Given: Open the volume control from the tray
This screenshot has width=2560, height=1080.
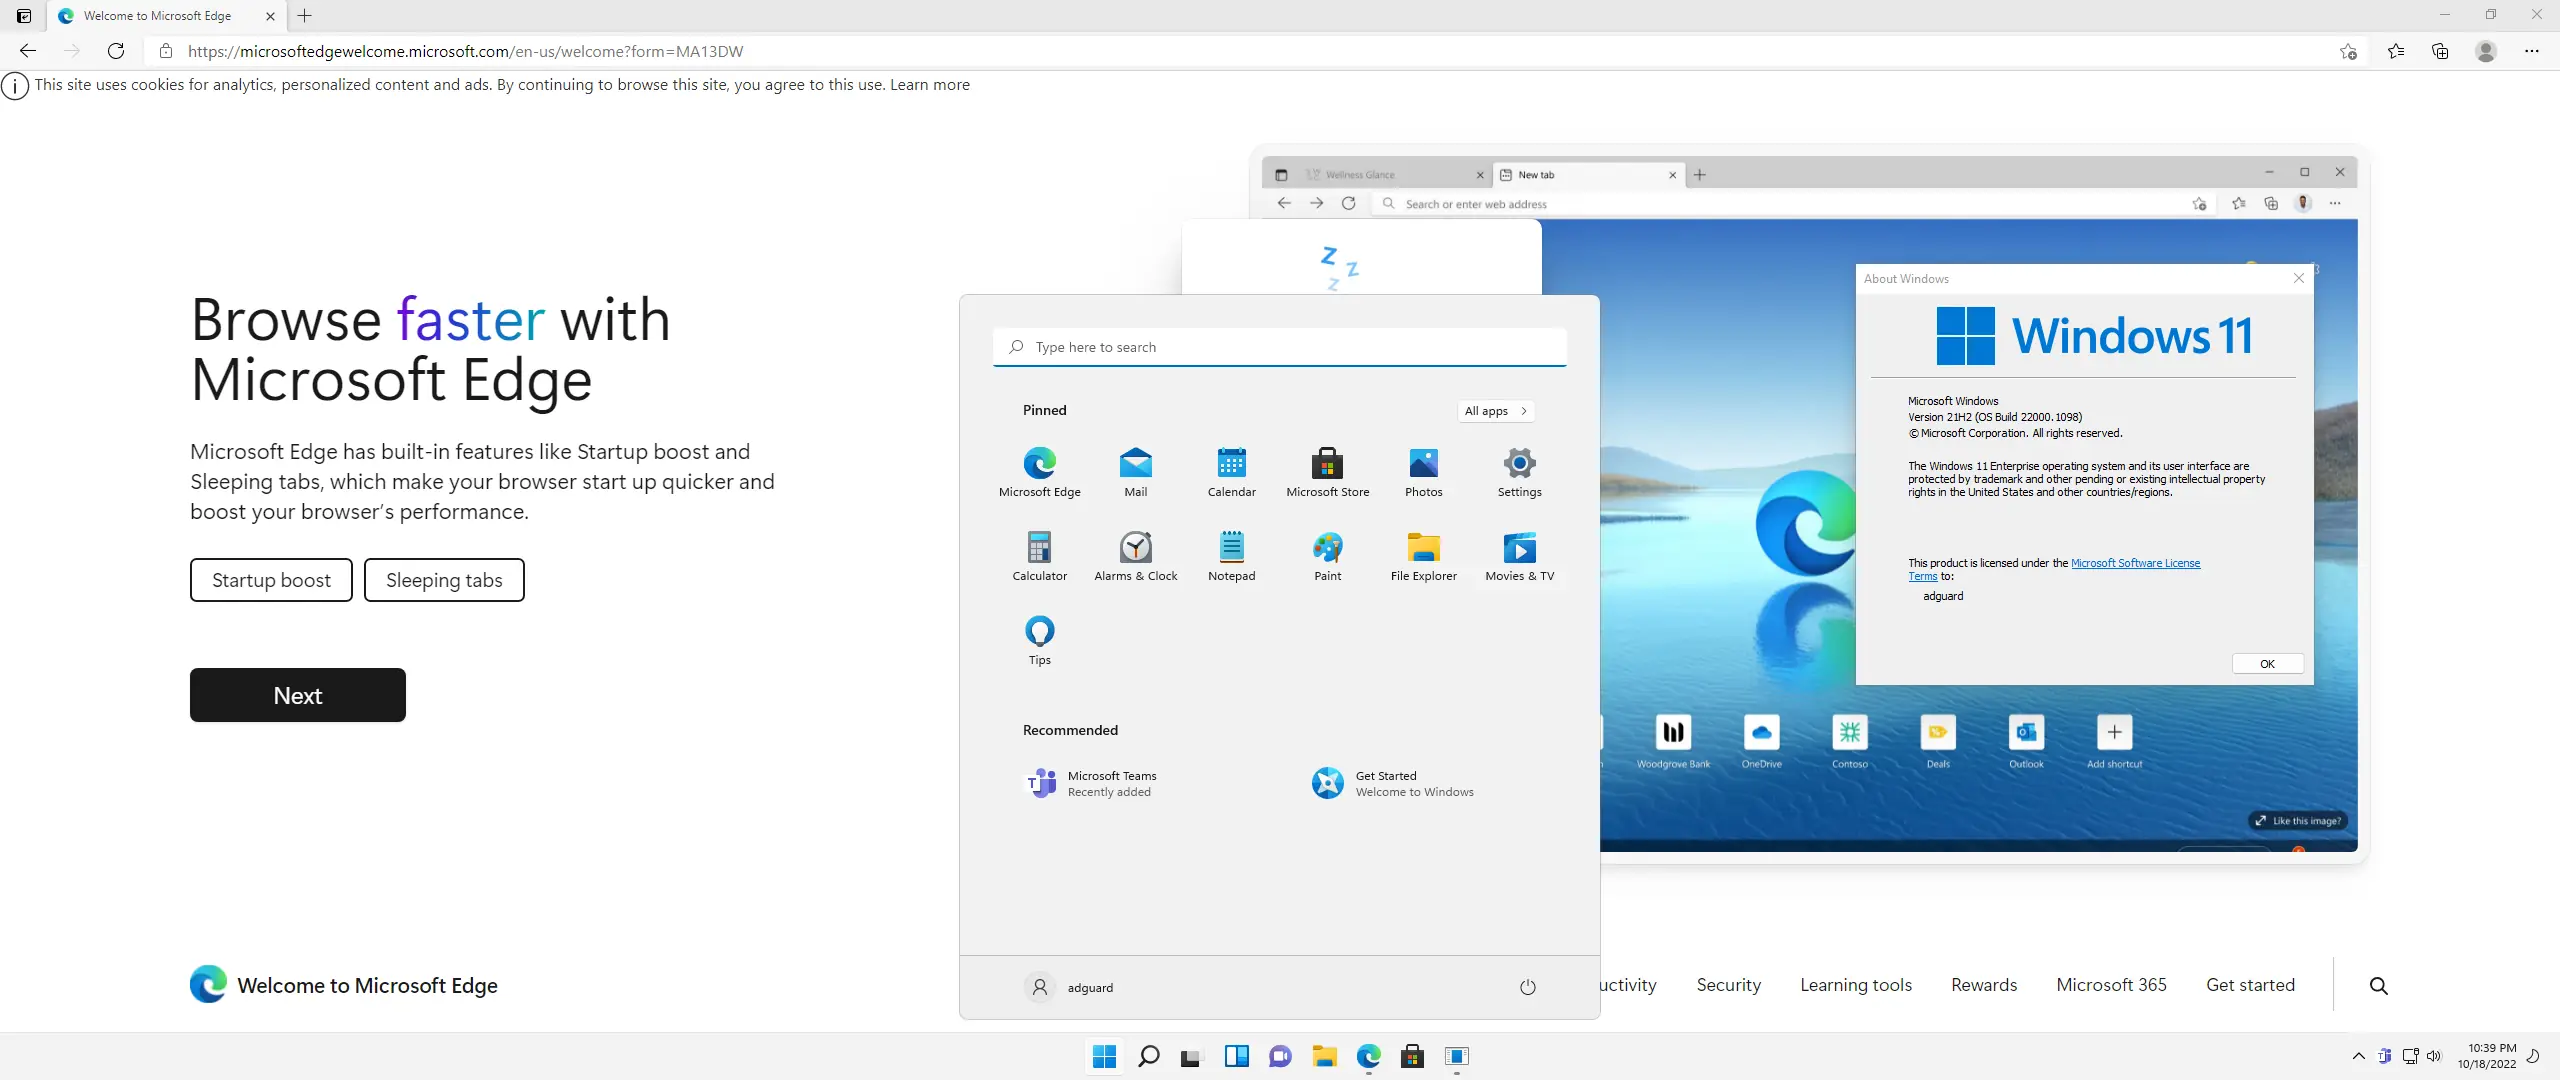Looking at the screenshot, I should tap(2434, 1056).
